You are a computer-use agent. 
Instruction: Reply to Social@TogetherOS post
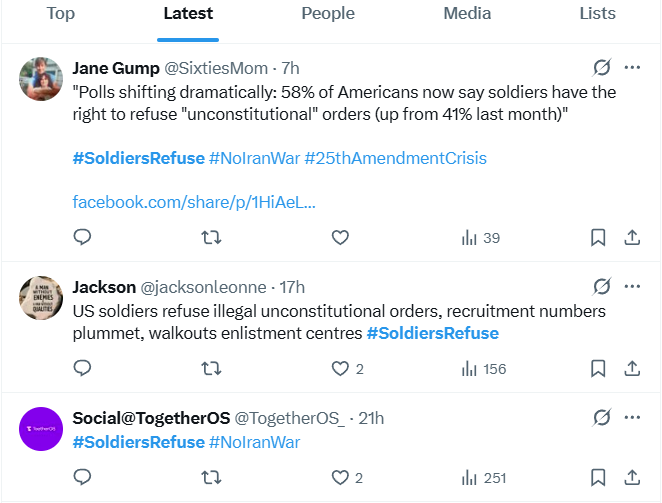[x=83, y=478]
